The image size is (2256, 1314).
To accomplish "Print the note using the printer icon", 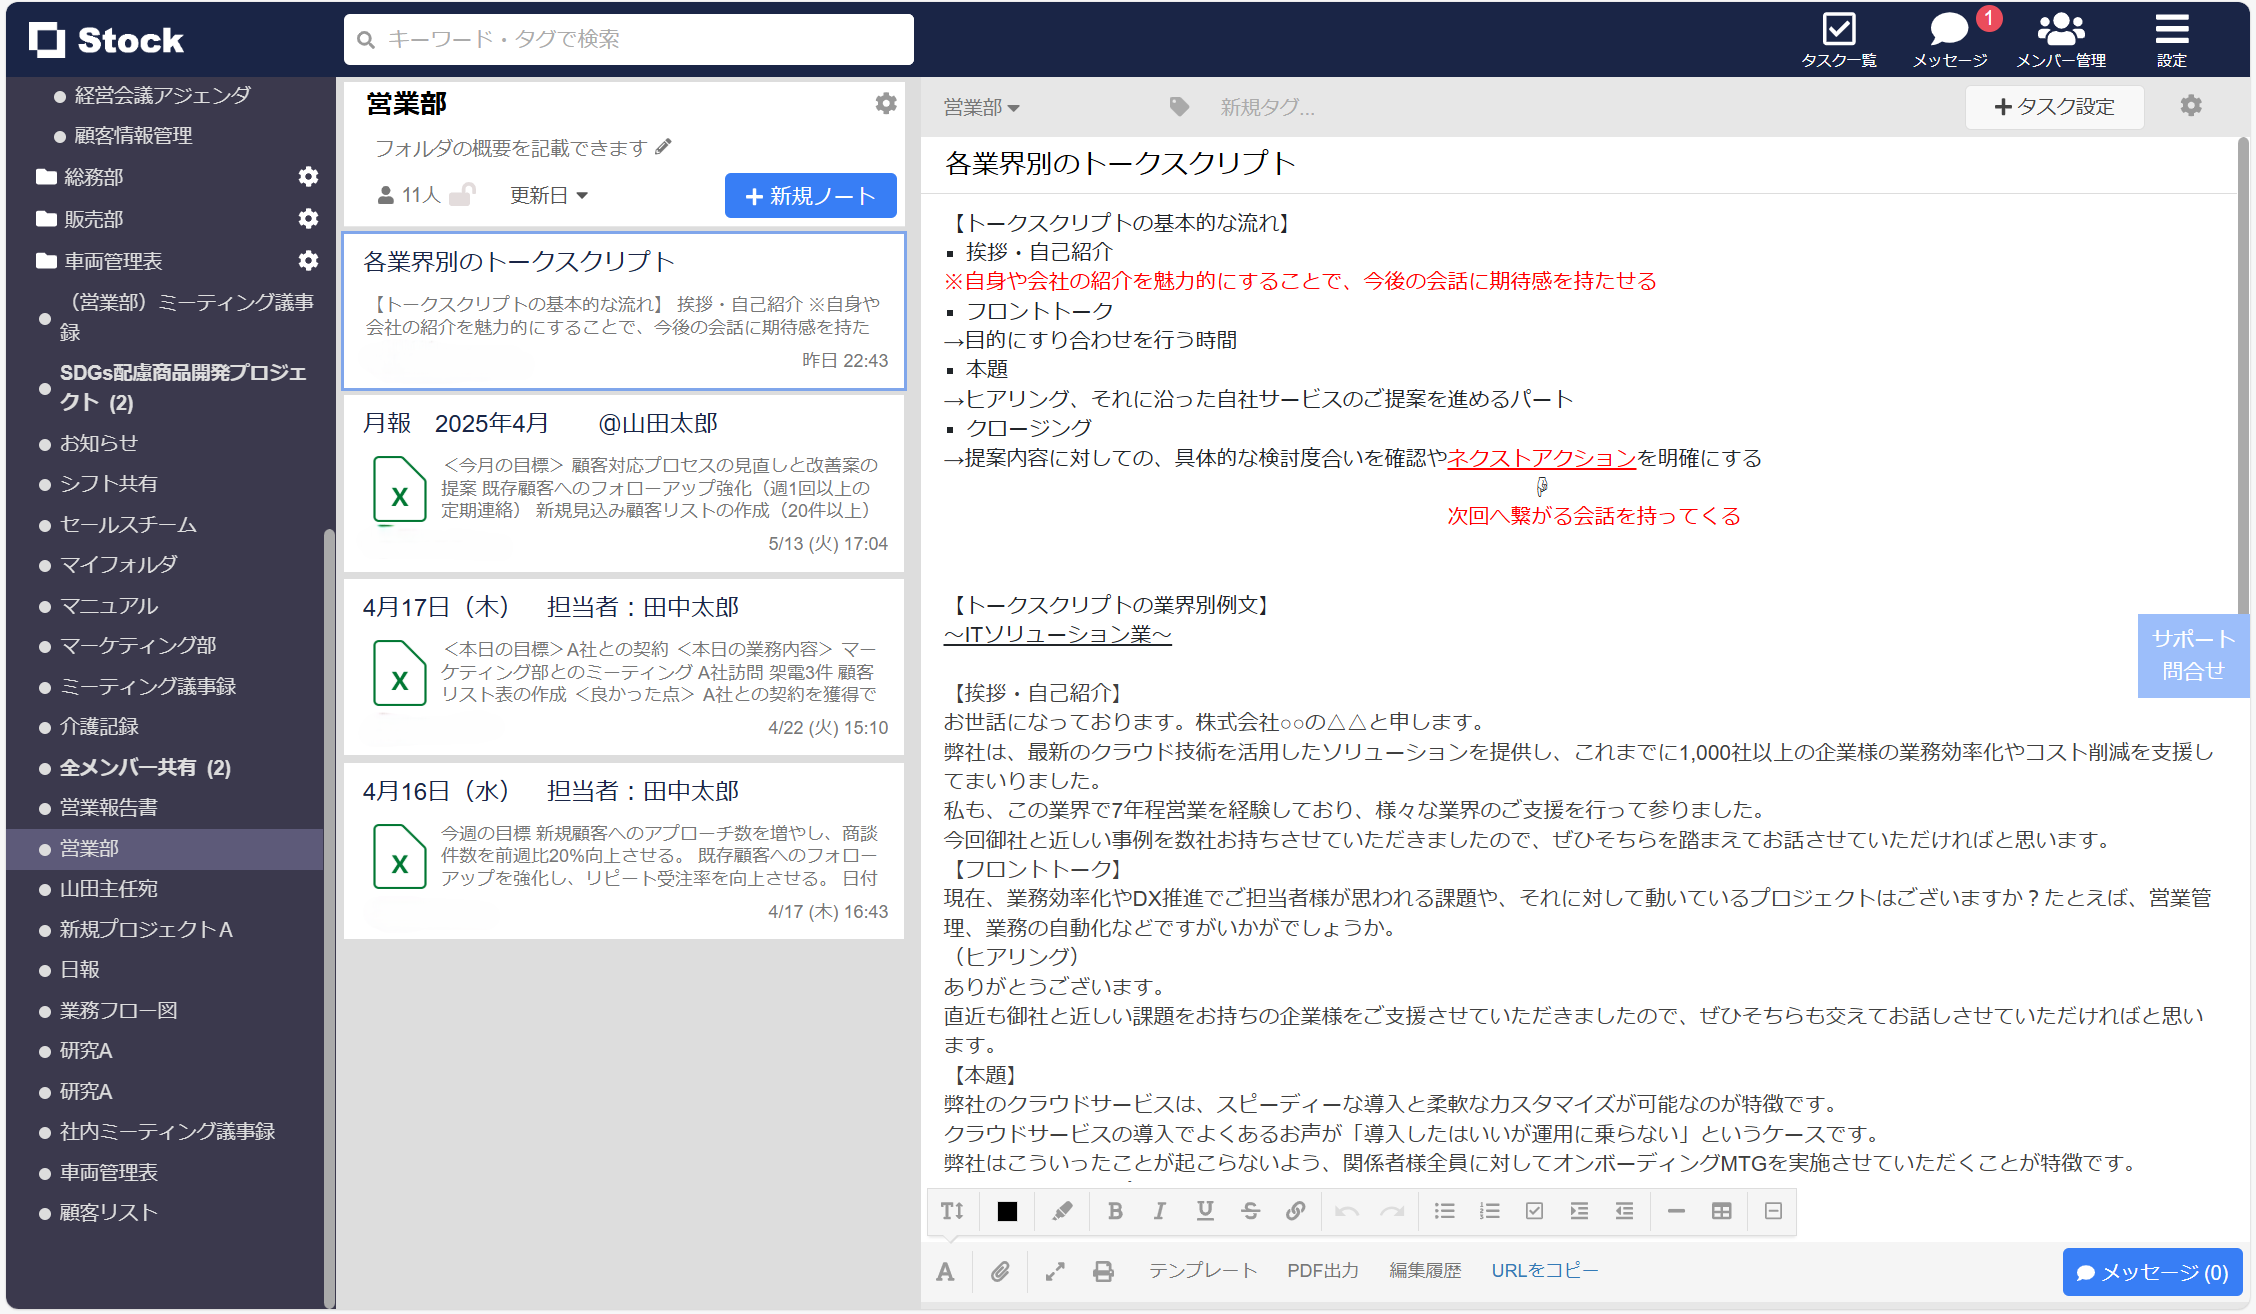I will [x=1103, y=1271].
